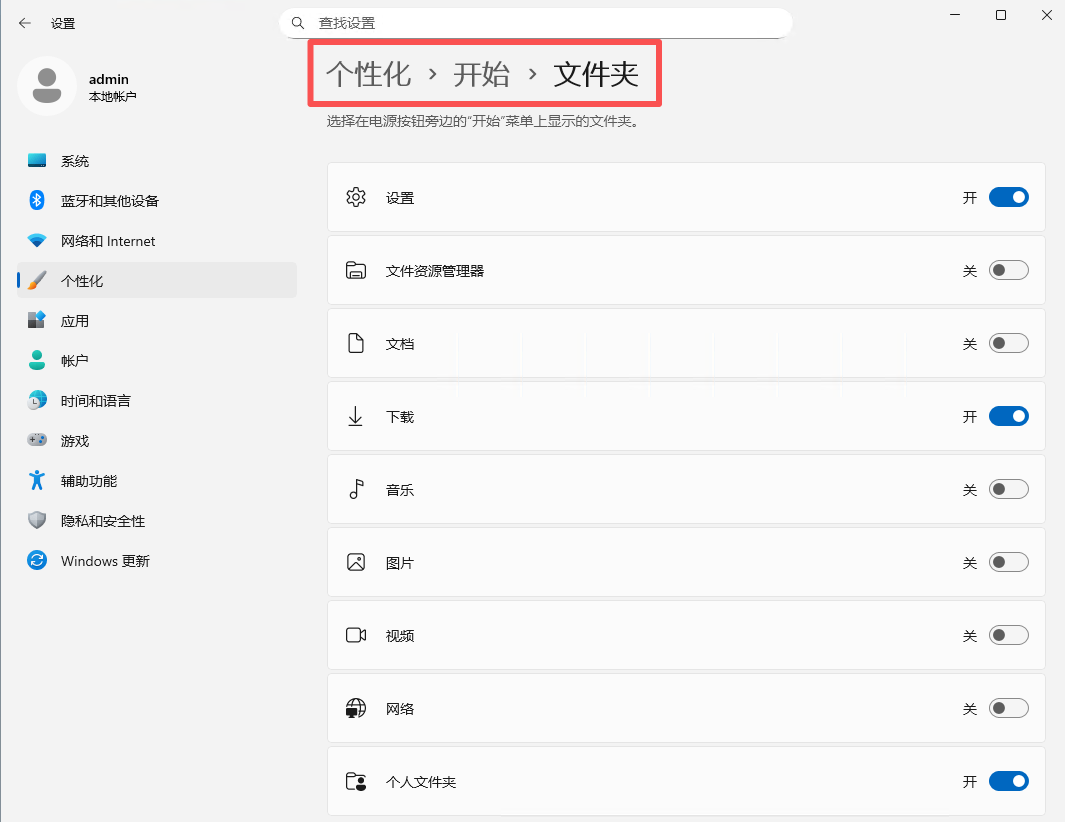Open 系统 in the sidebar
Image resolution: width=1065 pixels, height=822 pixels.
(x=75, y=161)
